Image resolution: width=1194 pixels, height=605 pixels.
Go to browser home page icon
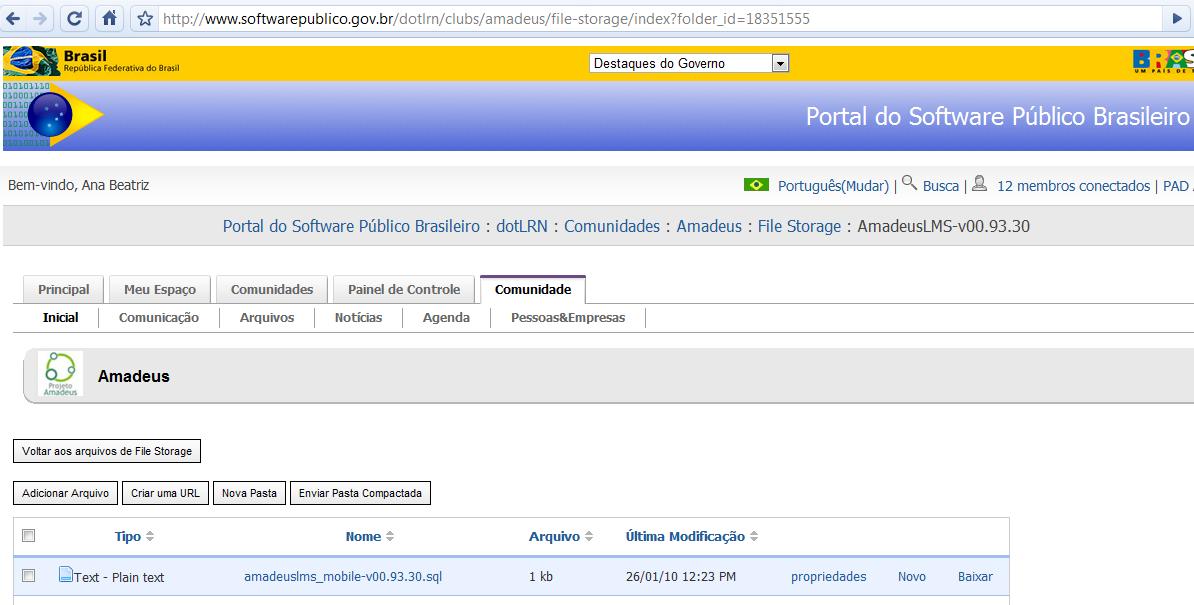coord(110,18)
